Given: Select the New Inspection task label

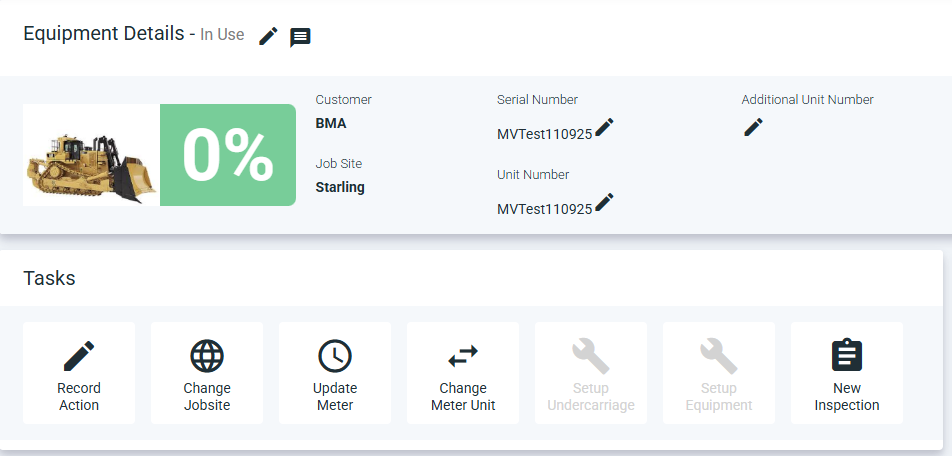Looking at the screenshot, I should (847, 396).
